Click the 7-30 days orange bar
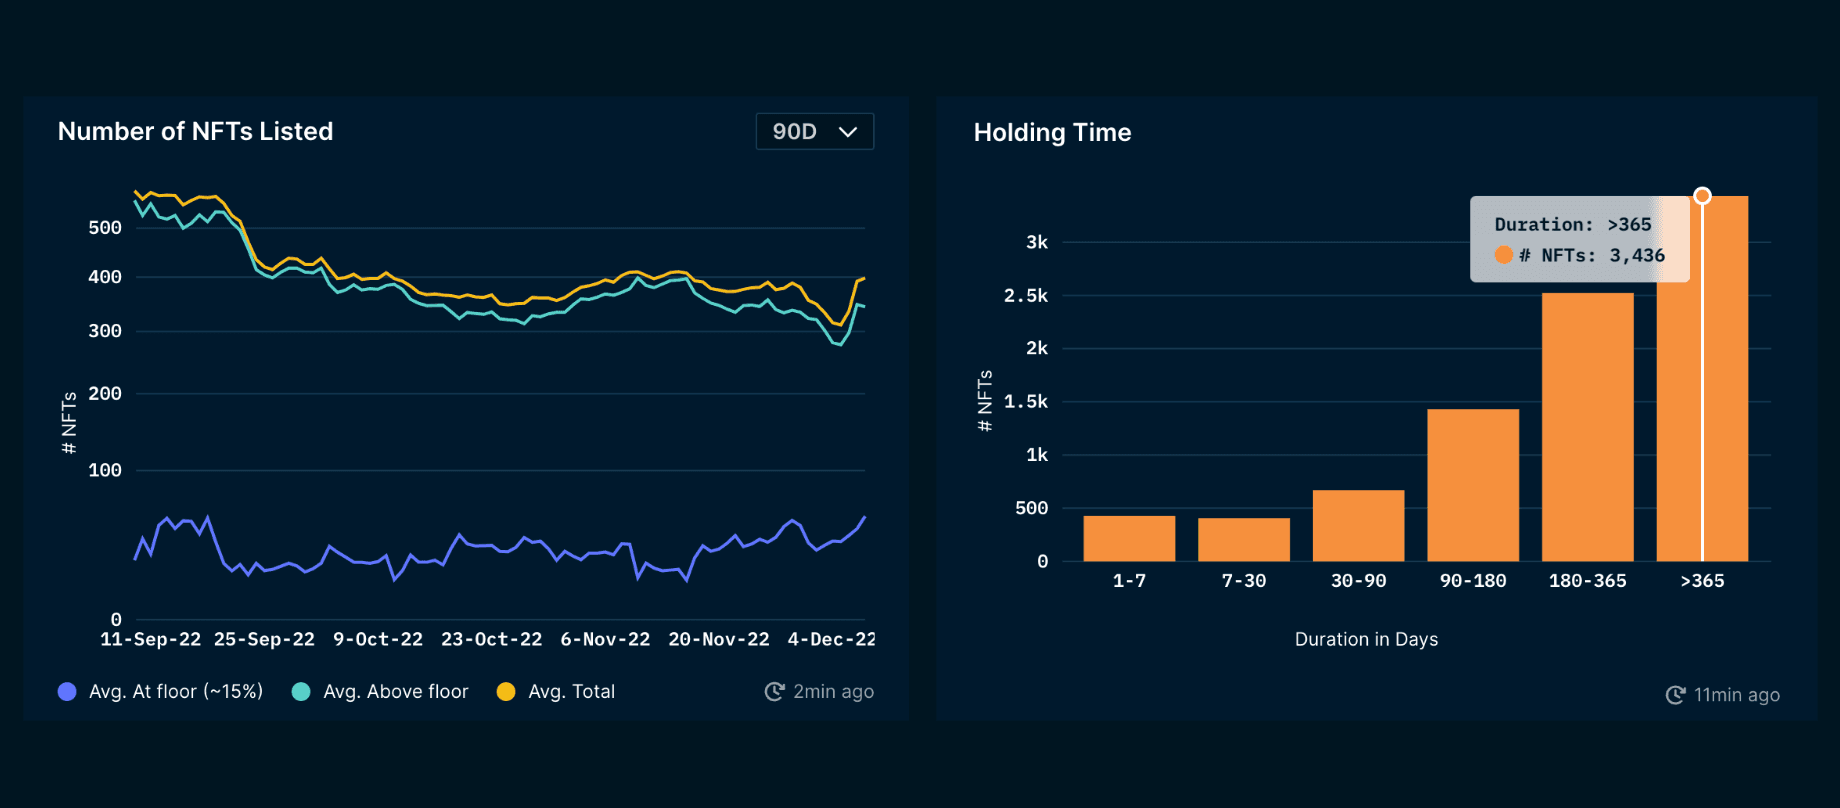1840x808 pixels. point(1243,539)
